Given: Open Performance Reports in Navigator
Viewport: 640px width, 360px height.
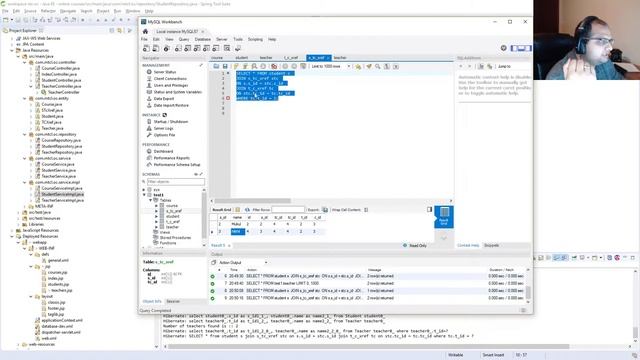Looking at the screenshot, I should click(171, 158).
